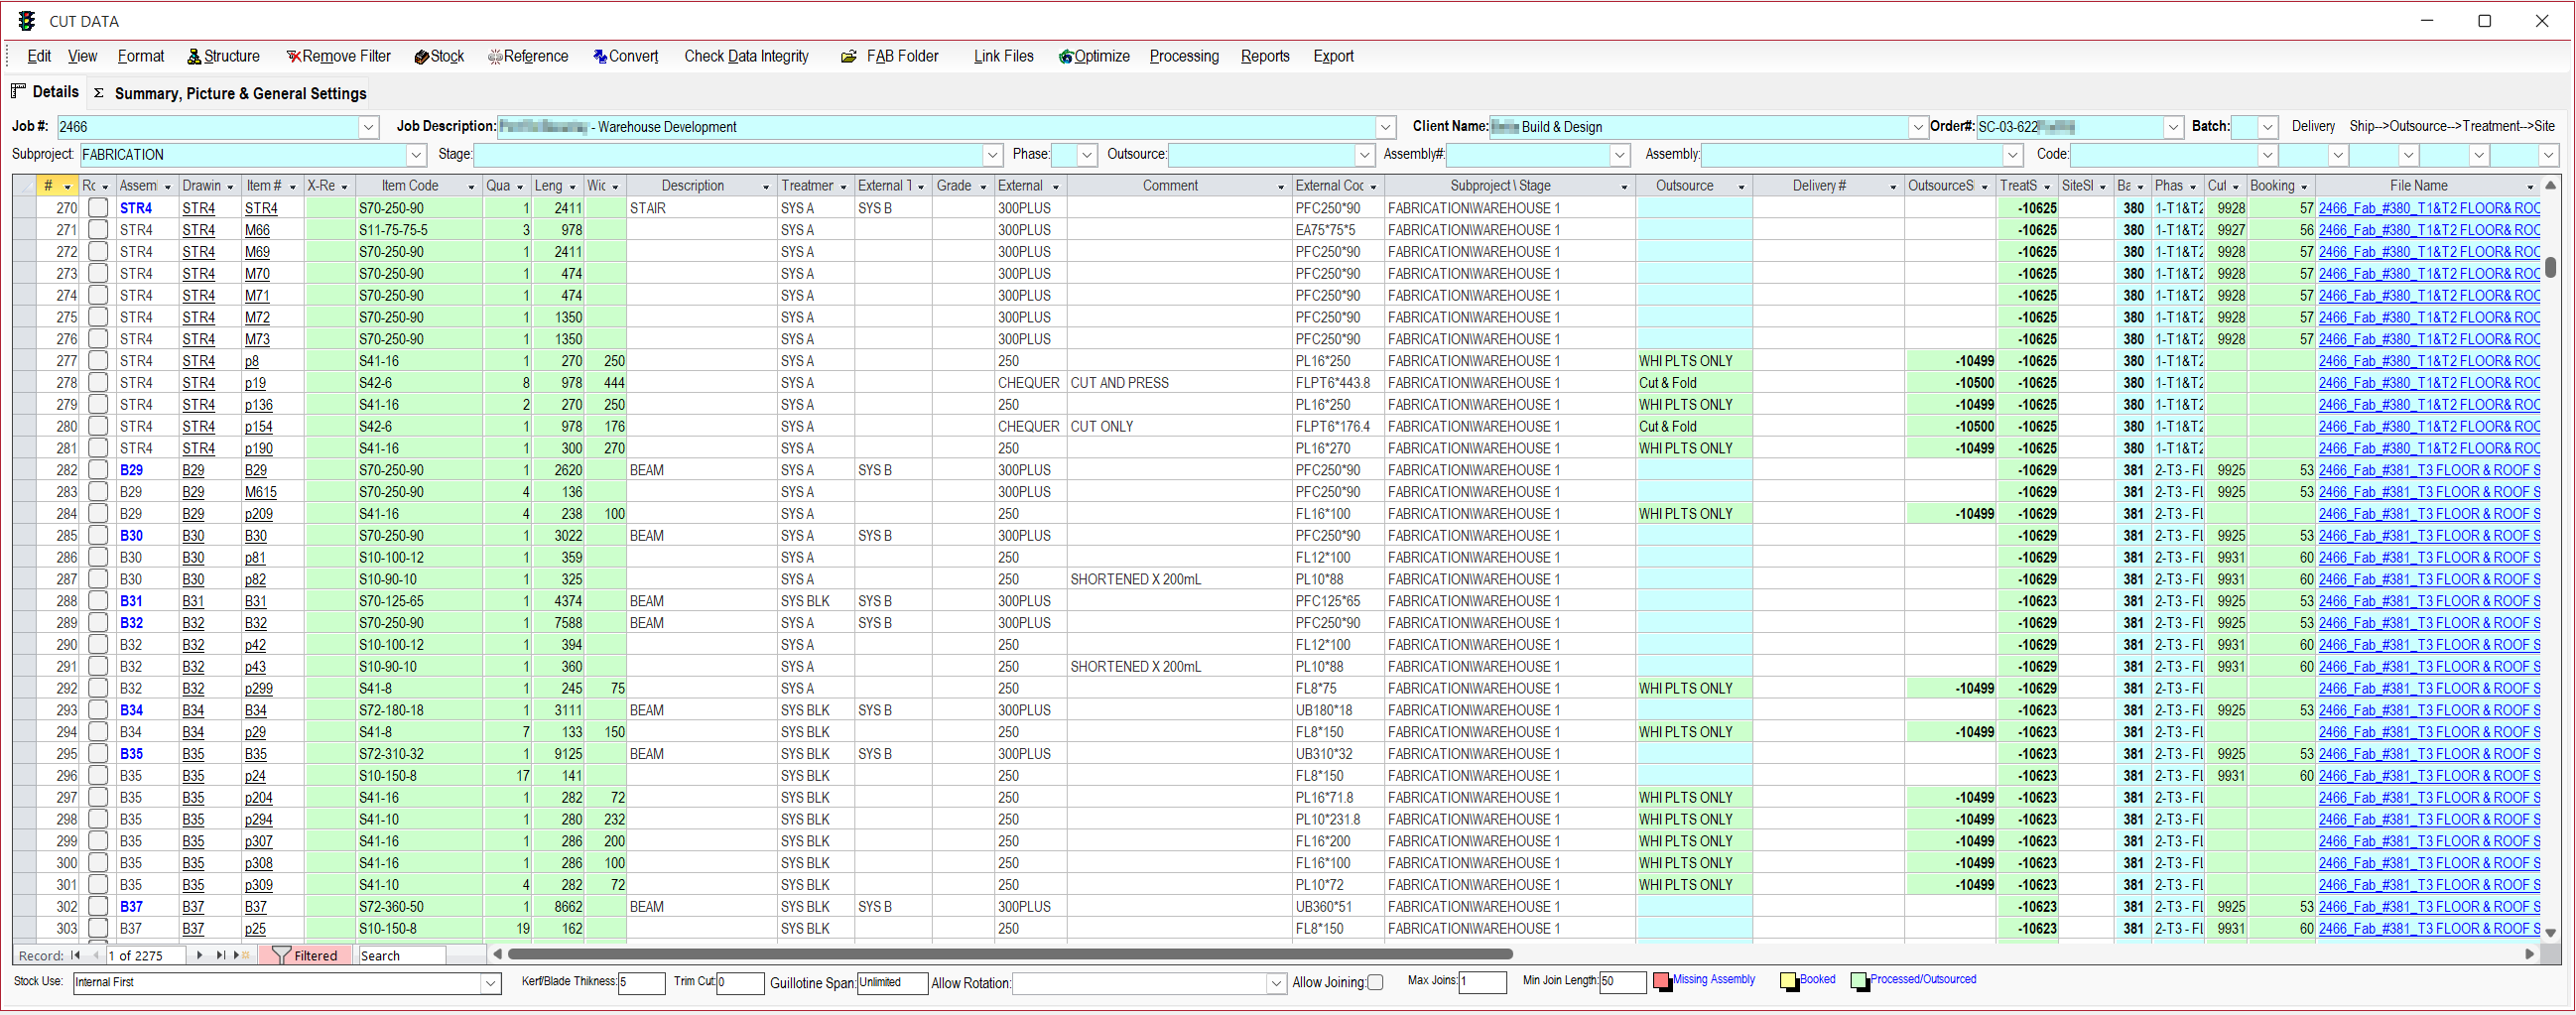The height and width of the screenshot is (1015, 2576).
Task: Go to next record arrow
Action: pos(200,956)
